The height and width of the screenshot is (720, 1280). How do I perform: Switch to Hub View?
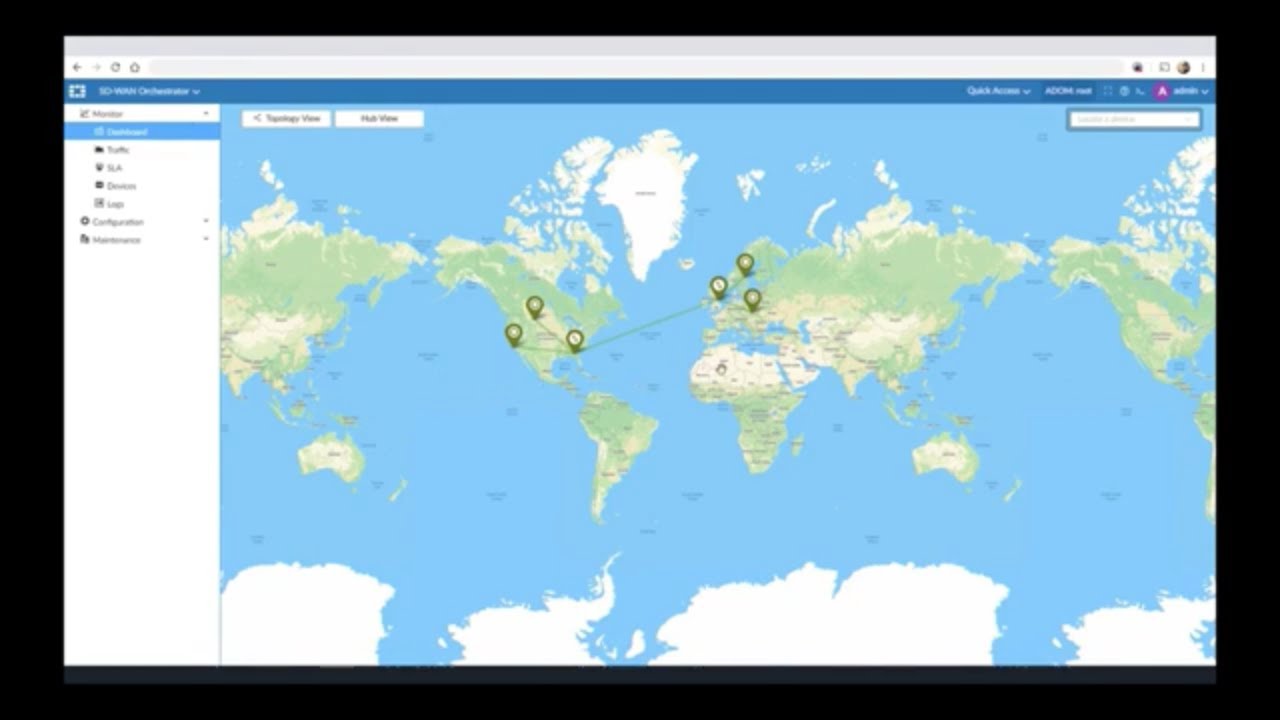pos(379,118)
